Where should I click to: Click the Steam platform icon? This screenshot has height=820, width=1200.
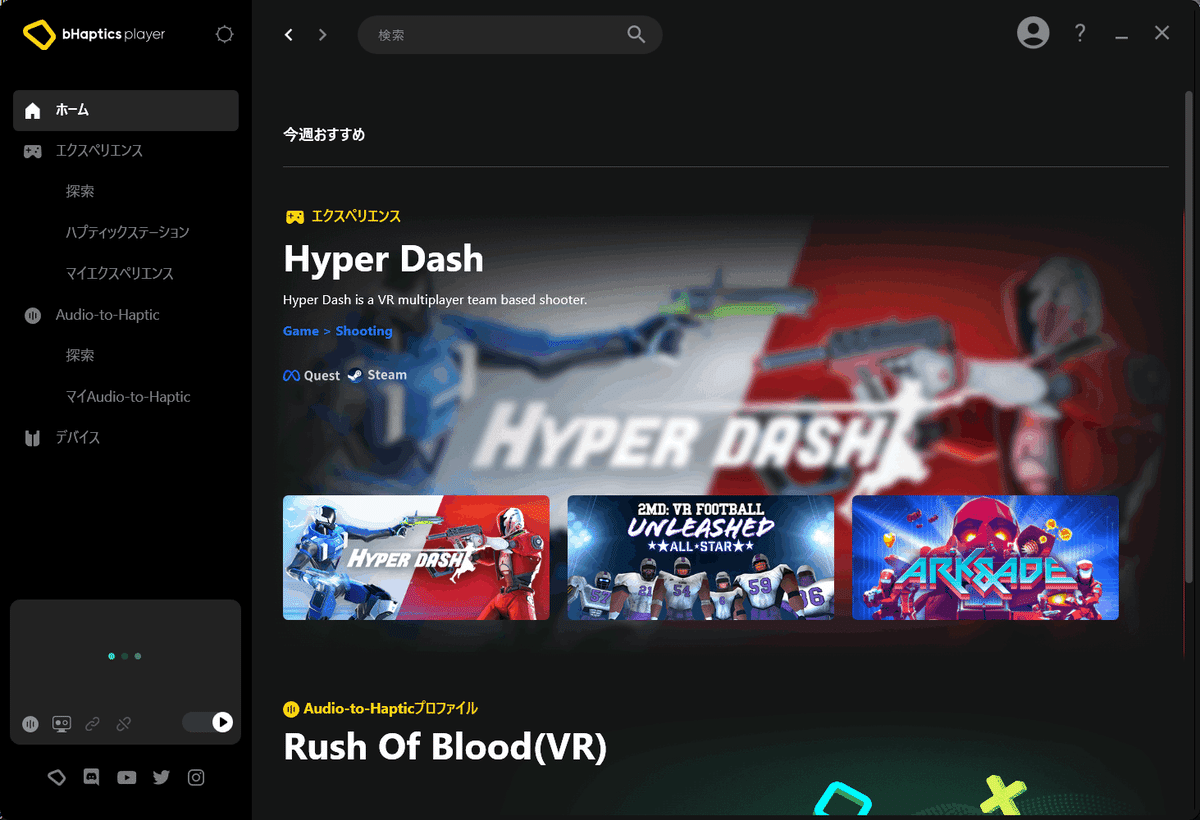(x=355, y=375)
